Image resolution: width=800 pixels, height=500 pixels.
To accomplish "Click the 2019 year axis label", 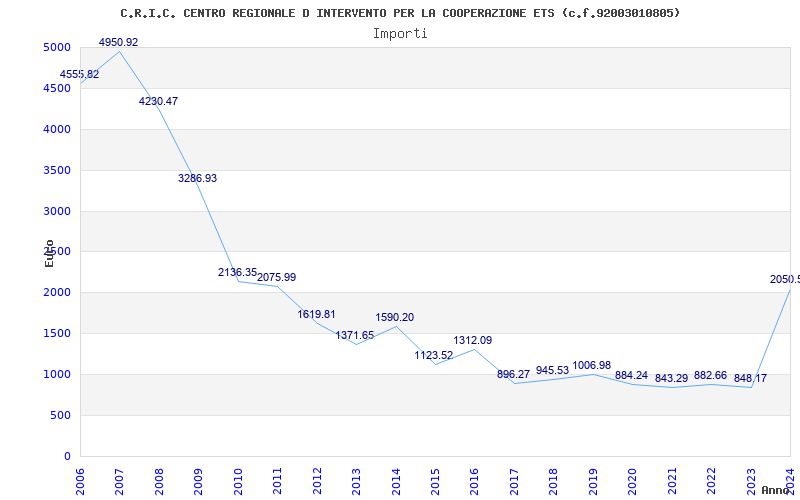I will [593, 482].
